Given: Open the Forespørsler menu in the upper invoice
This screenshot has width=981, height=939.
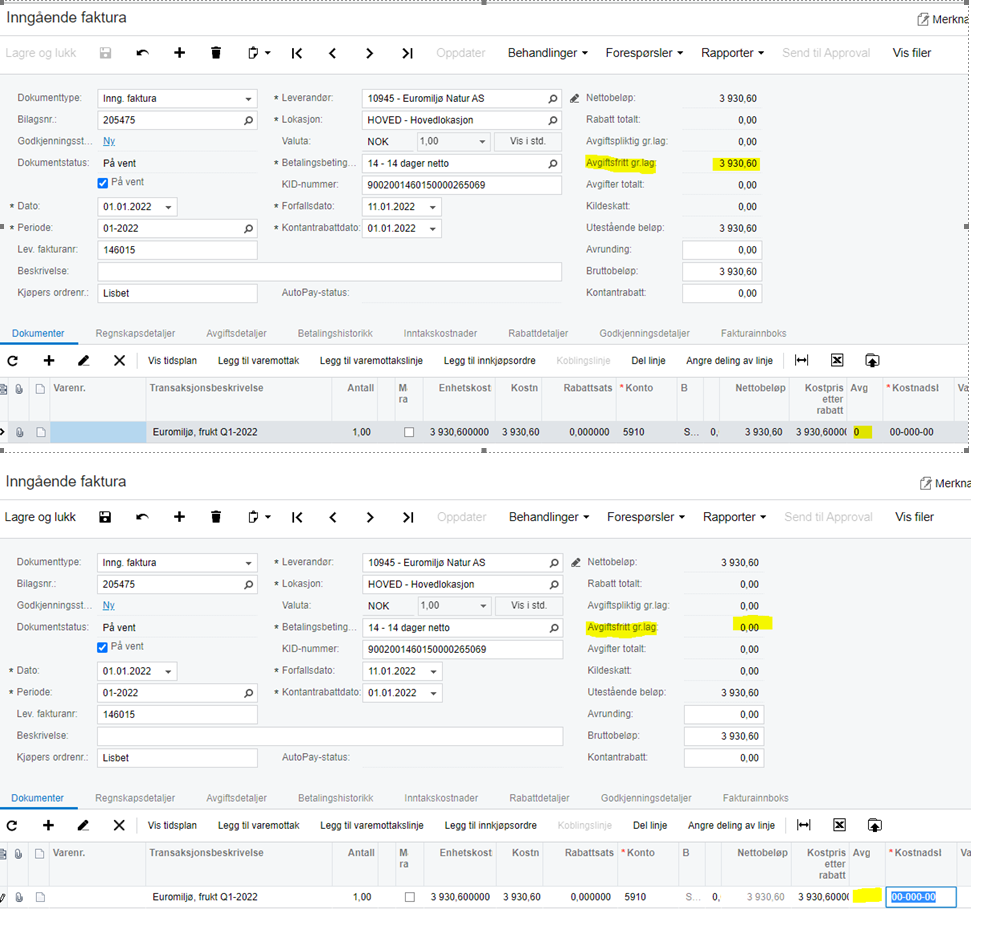Looking at the screenshot, I should pyautogui.click(x=644, y=53).
